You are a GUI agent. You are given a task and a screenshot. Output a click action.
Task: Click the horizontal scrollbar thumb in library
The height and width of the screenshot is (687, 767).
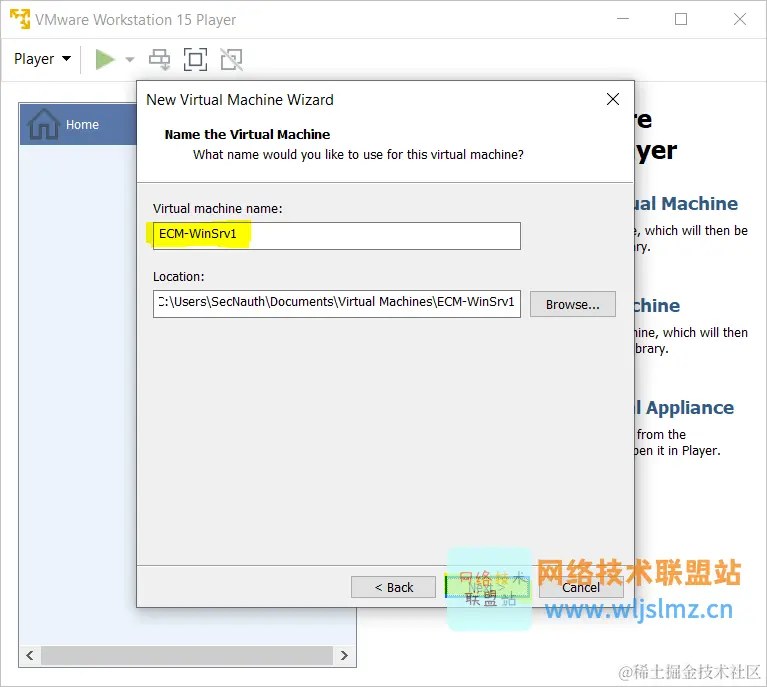(x=187, y=655)
